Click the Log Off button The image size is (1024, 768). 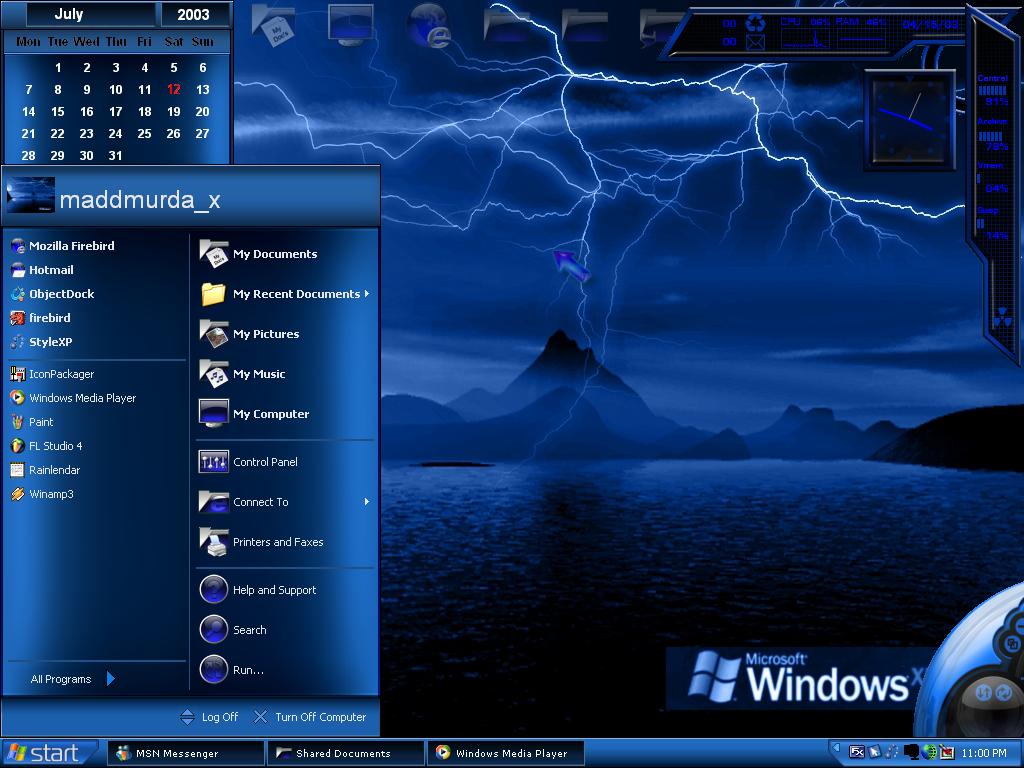click(x=209, y=717)
